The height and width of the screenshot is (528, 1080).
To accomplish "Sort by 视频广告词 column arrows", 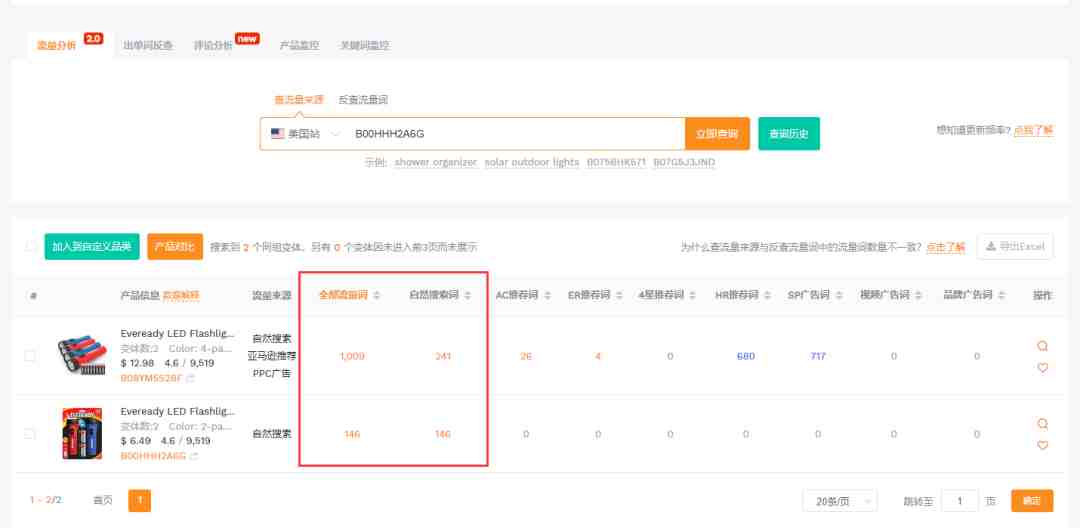I will pyautogui.click(x=919, y=295).
